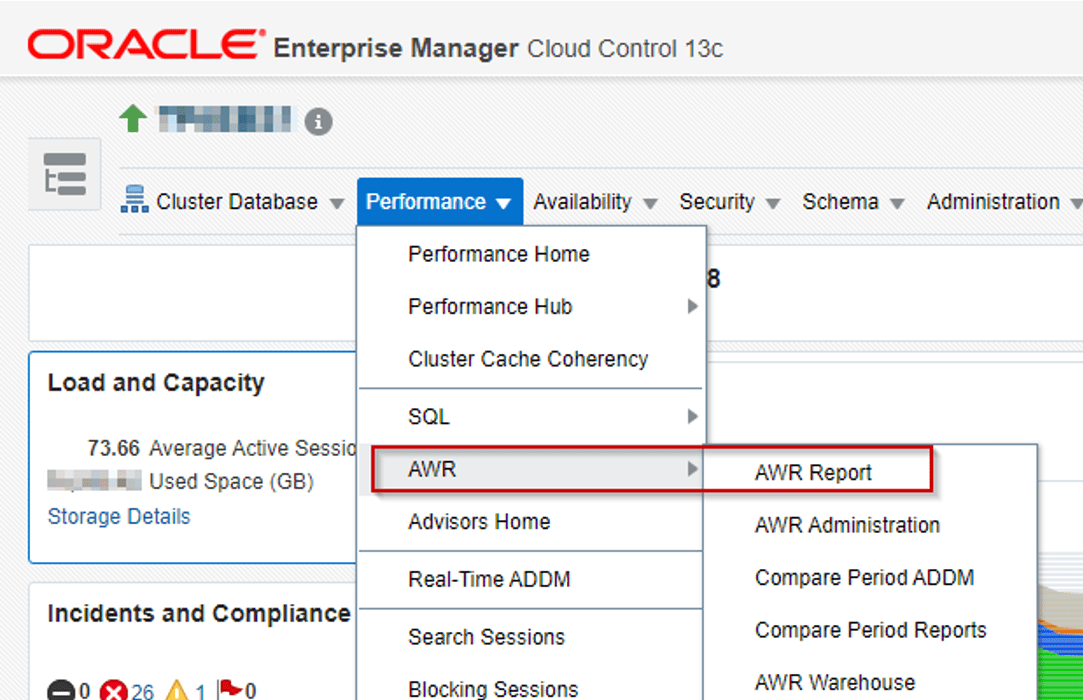Screen dimensions: 1083x700
Task: Collapse the Performance dropdown menu
Action: tap(439, 202)
